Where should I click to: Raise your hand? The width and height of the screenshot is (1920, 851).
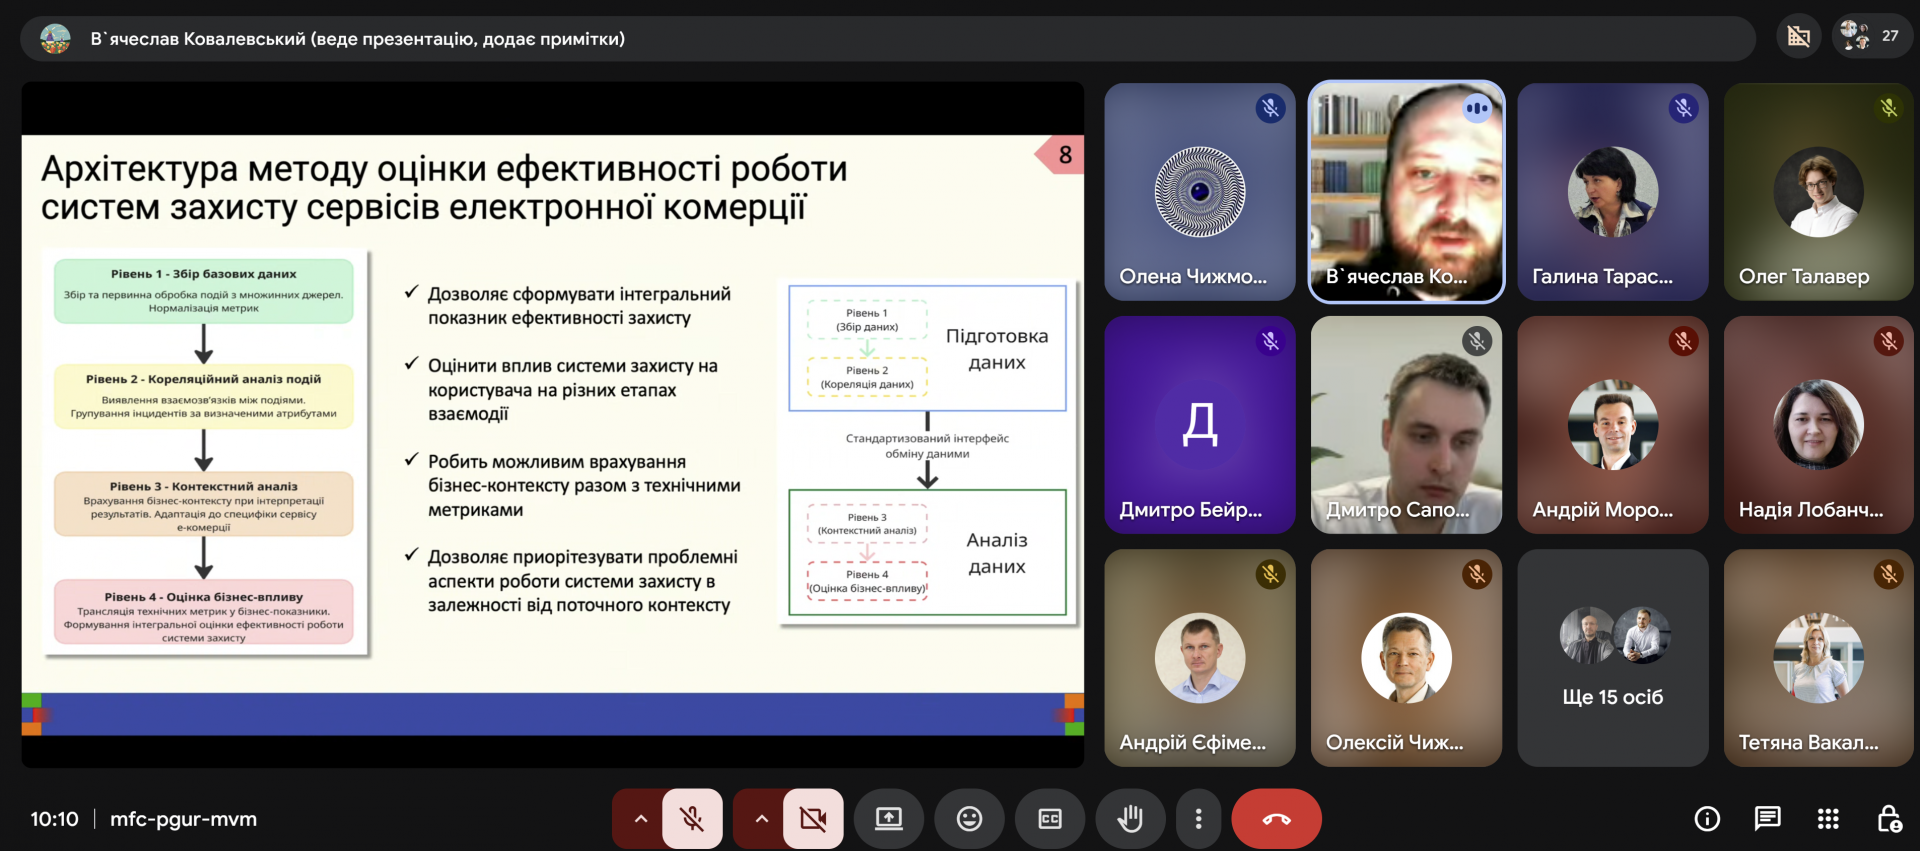coord(1130,819)
